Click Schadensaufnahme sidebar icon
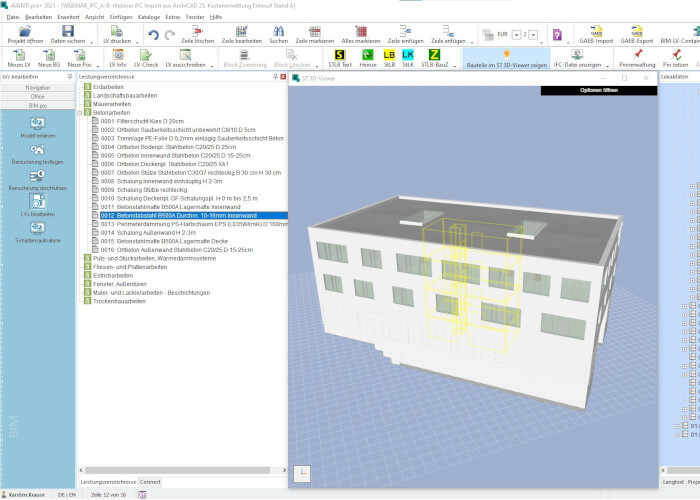 pos(38,228)
